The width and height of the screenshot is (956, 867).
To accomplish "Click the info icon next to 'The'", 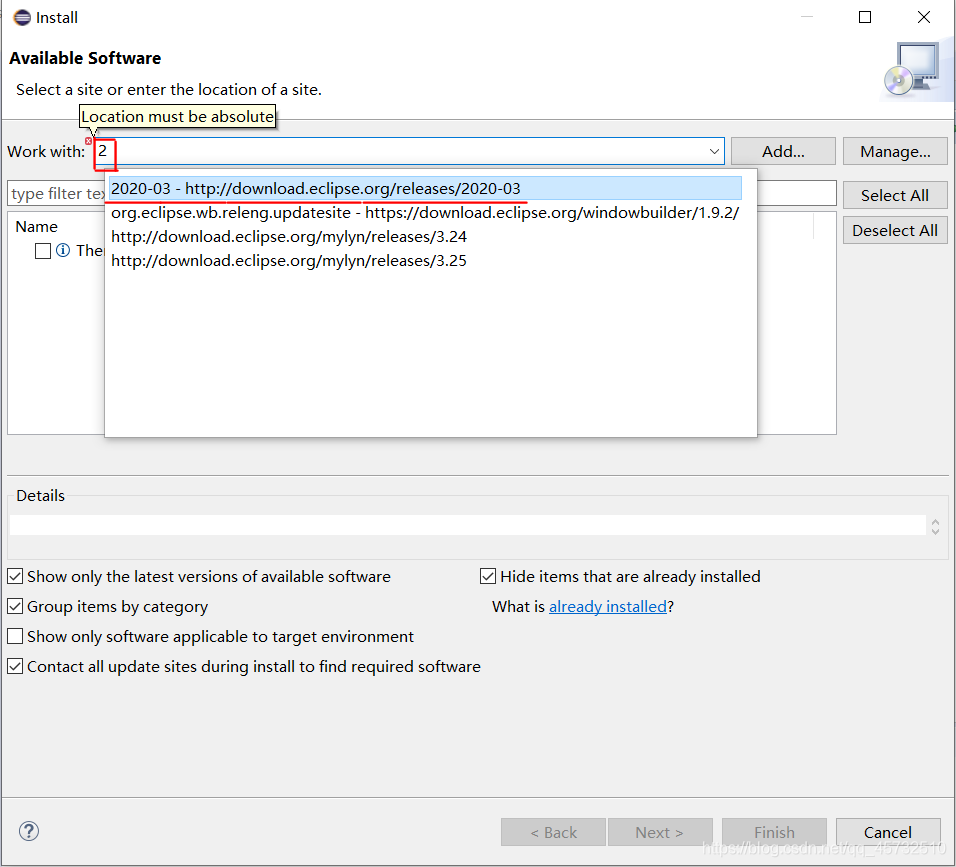I will 63,251.
